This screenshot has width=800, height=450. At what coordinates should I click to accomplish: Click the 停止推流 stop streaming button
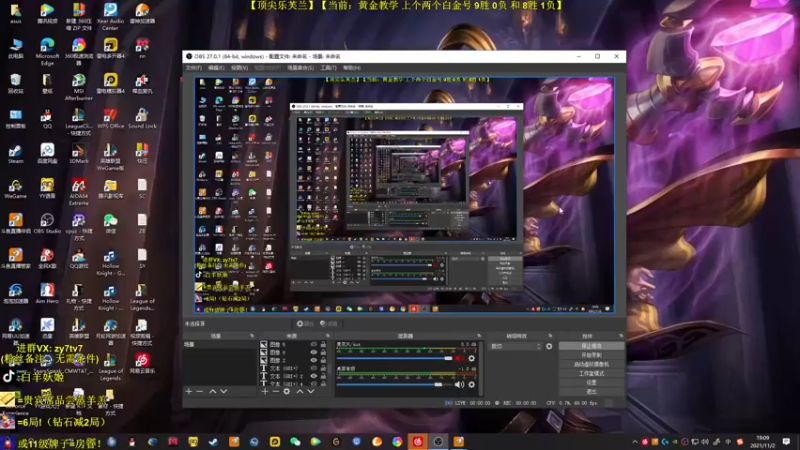click(591, 346)
